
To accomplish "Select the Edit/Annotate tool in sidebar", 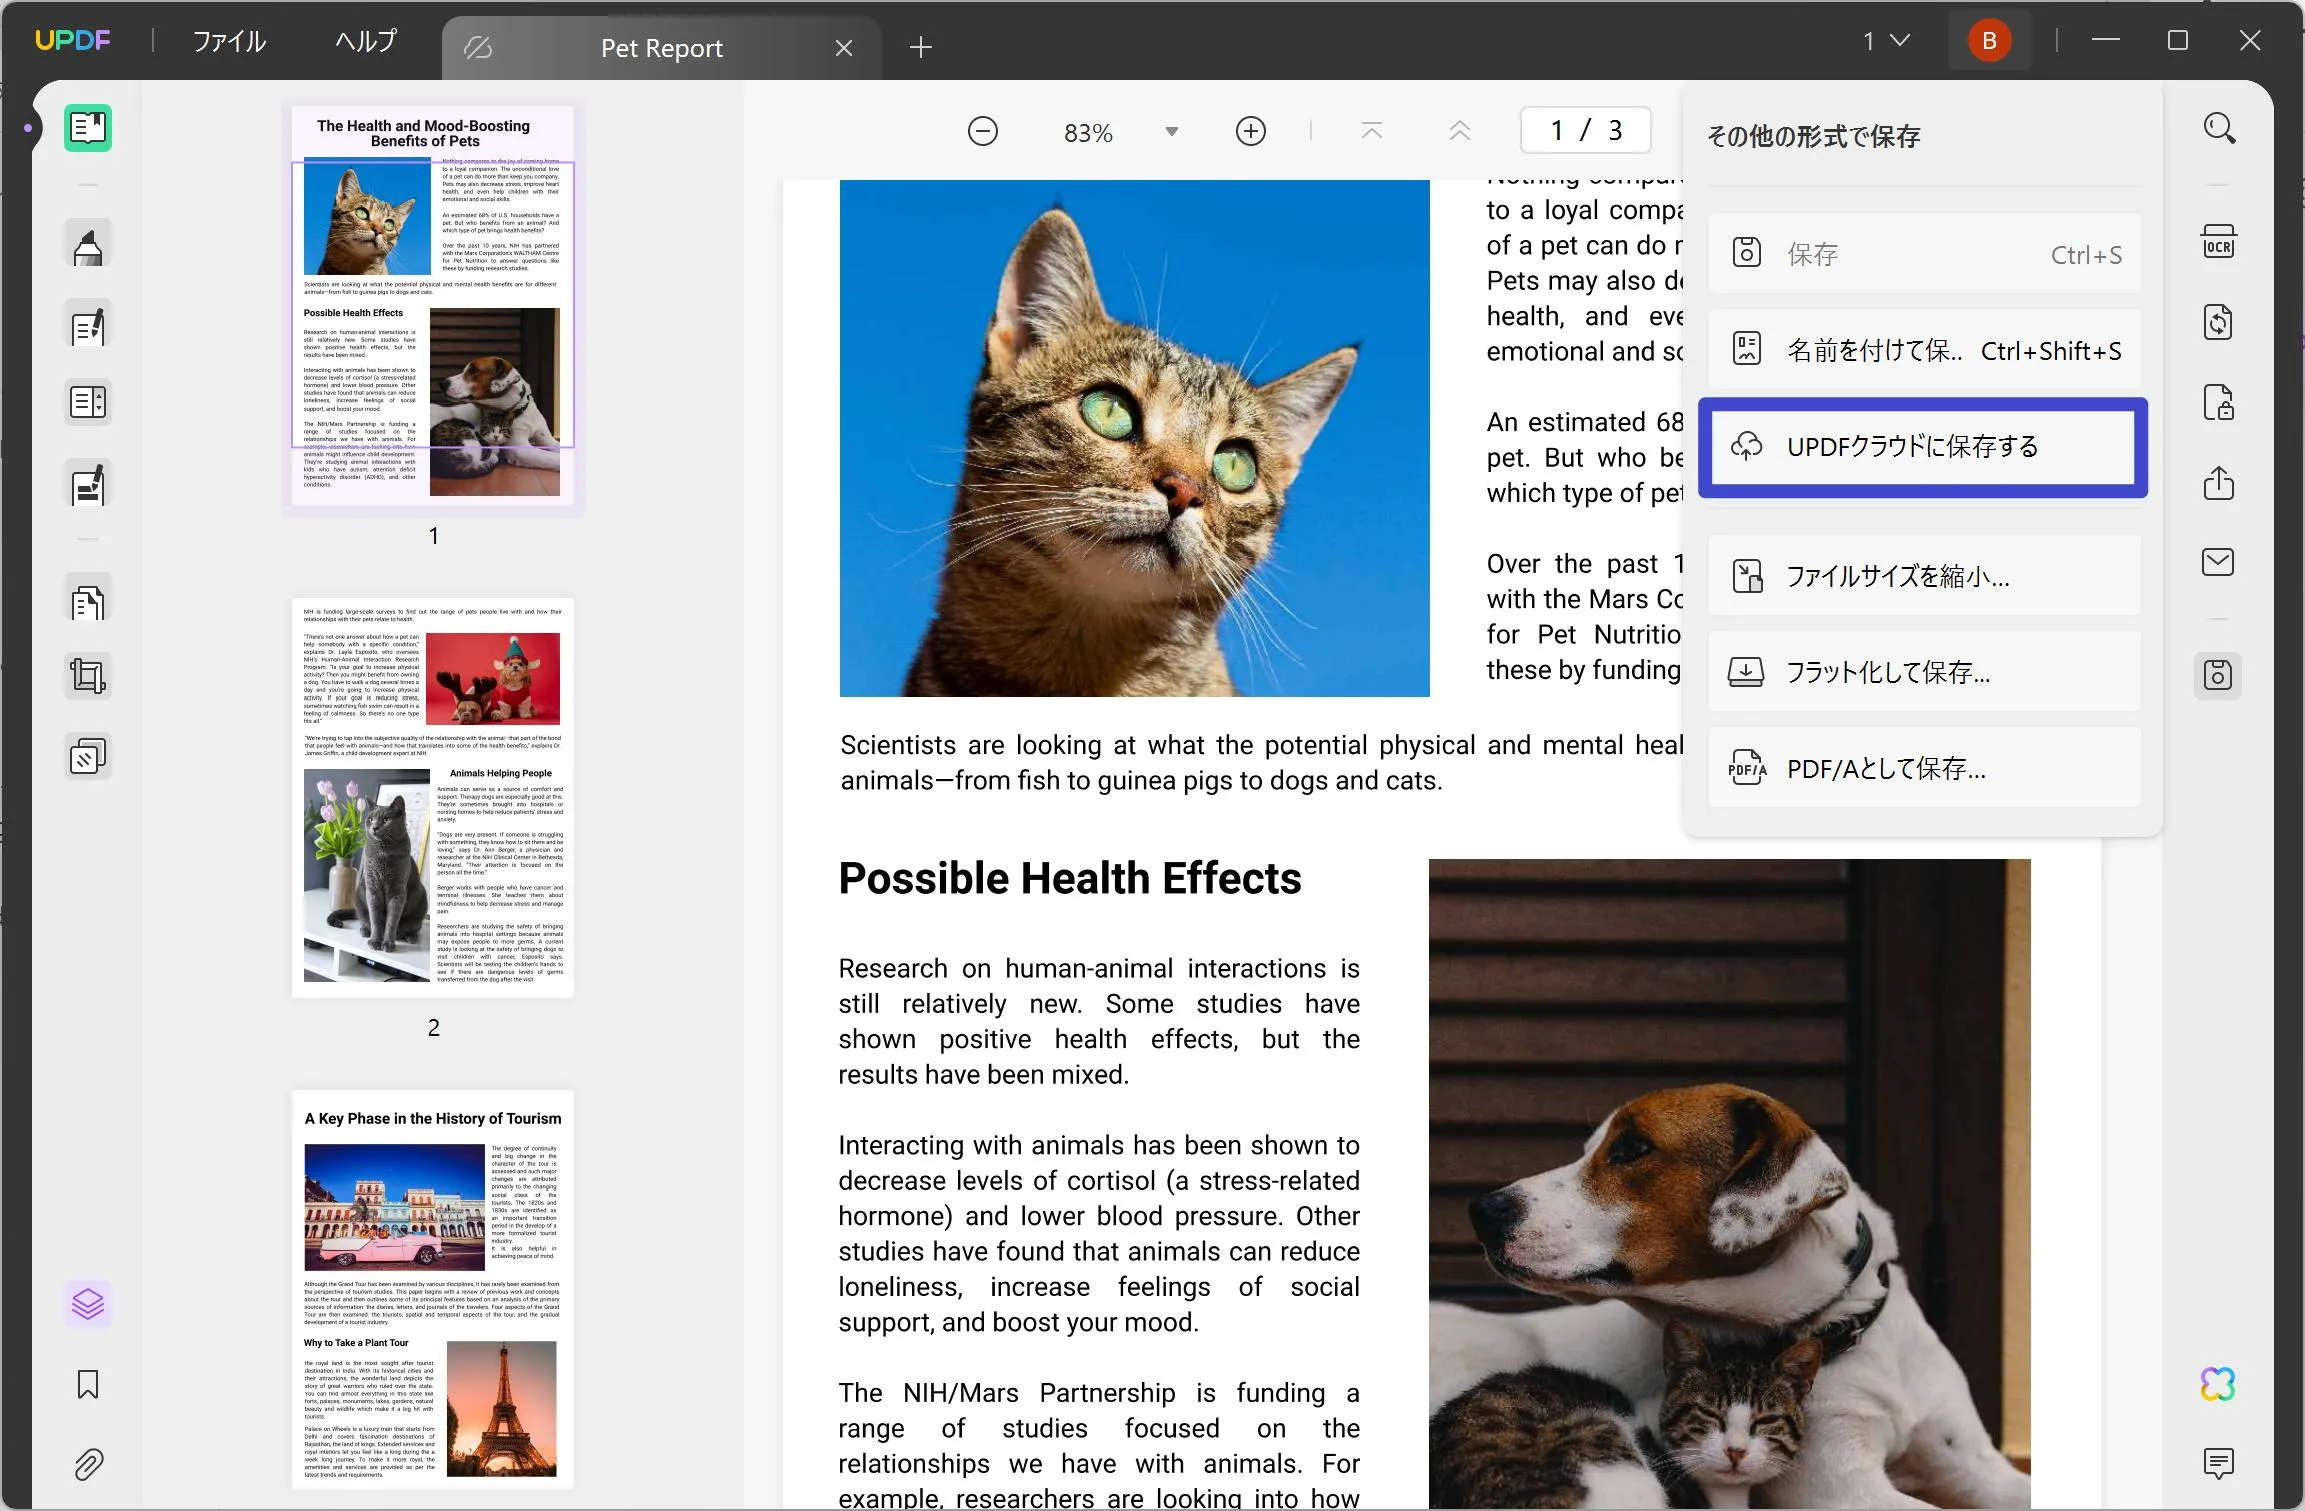I will pyautogui.click(x=88, y=329).
